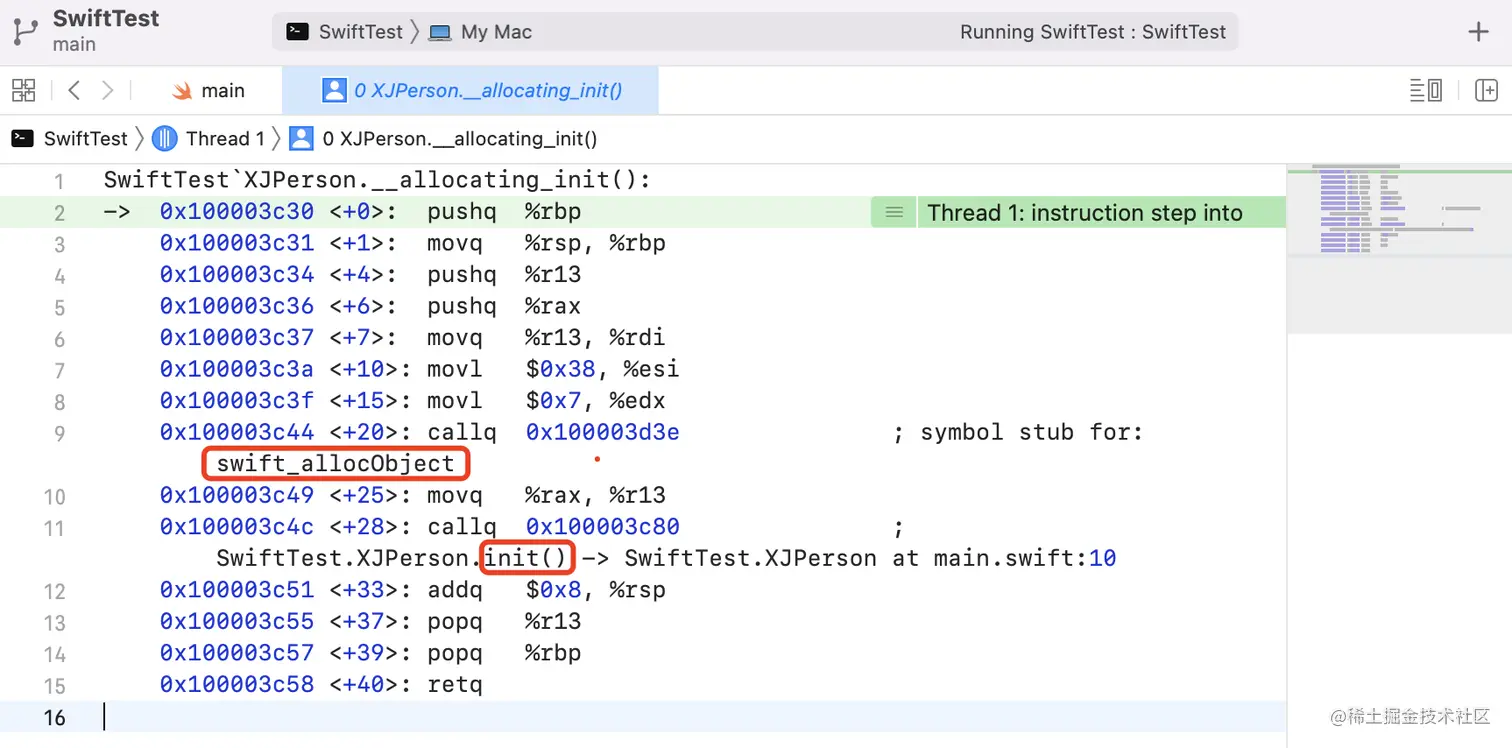
Task: Click the $0x38, %esi operand
Action: point(603,369)
